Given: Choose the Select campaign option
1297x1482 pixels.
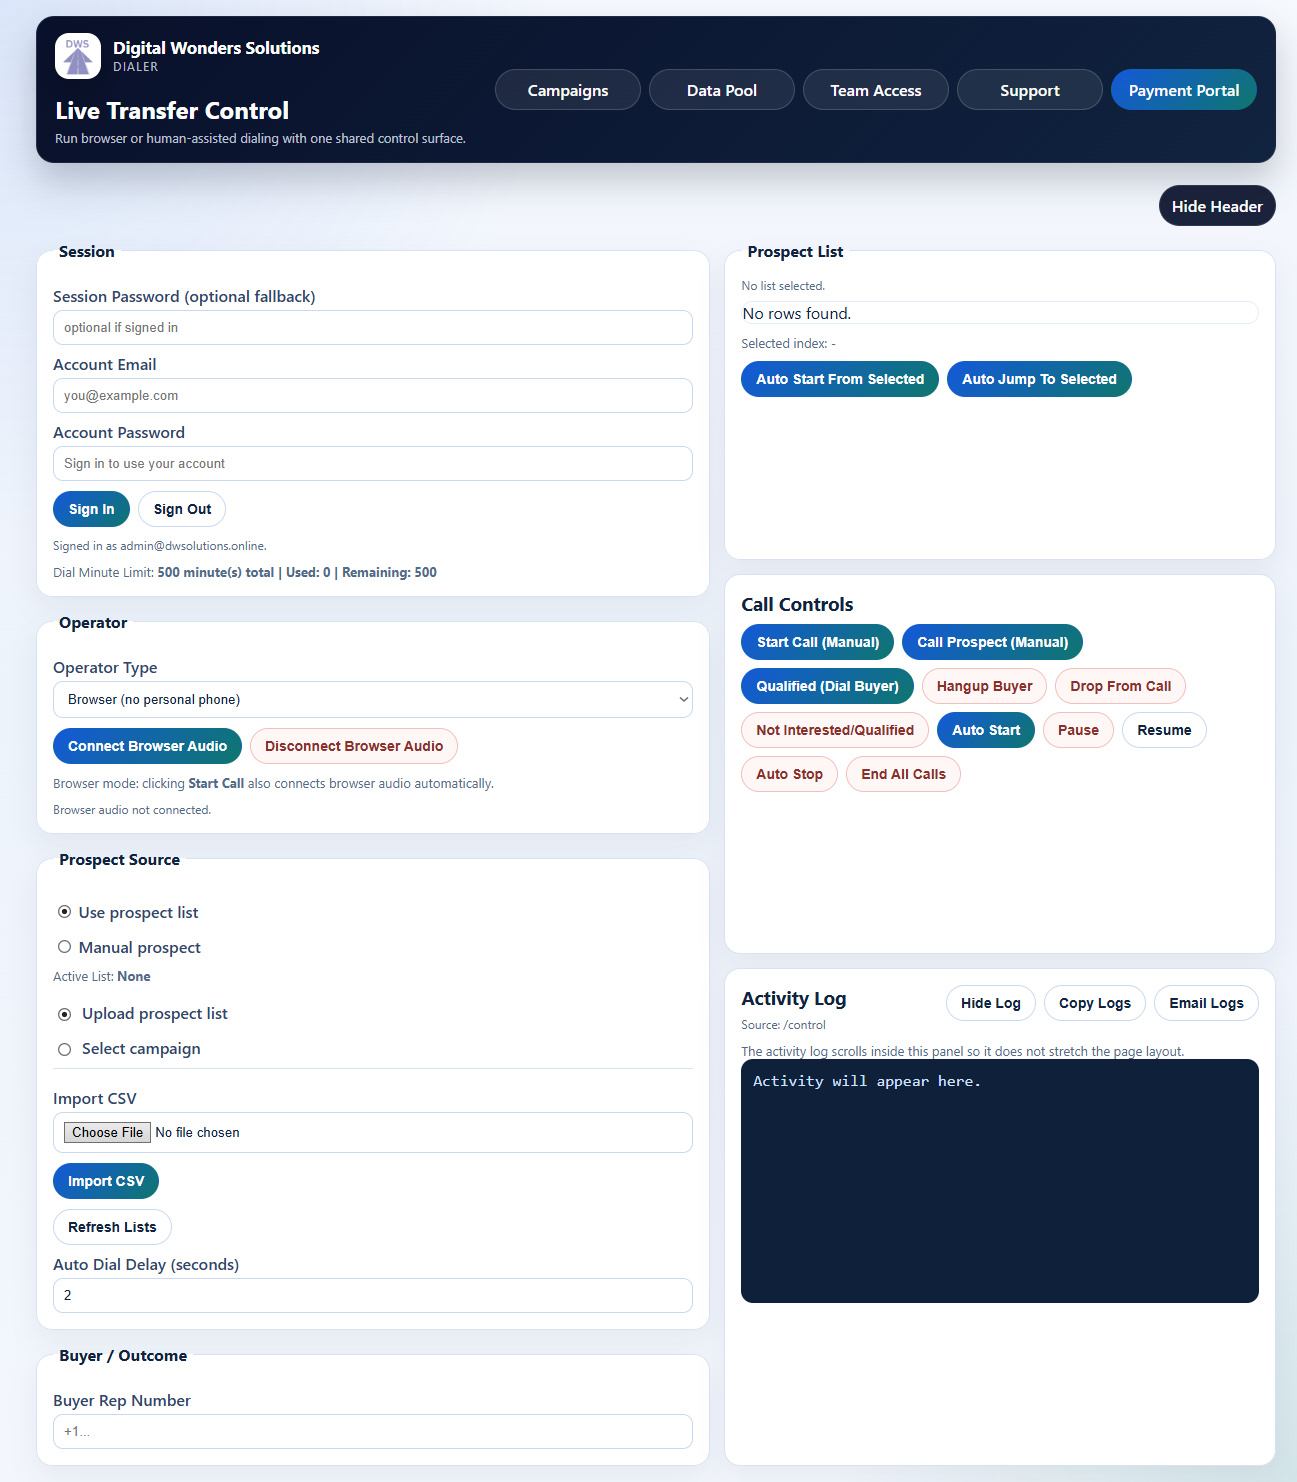Looking at the screenshot, I should [x=64, y=1049].
